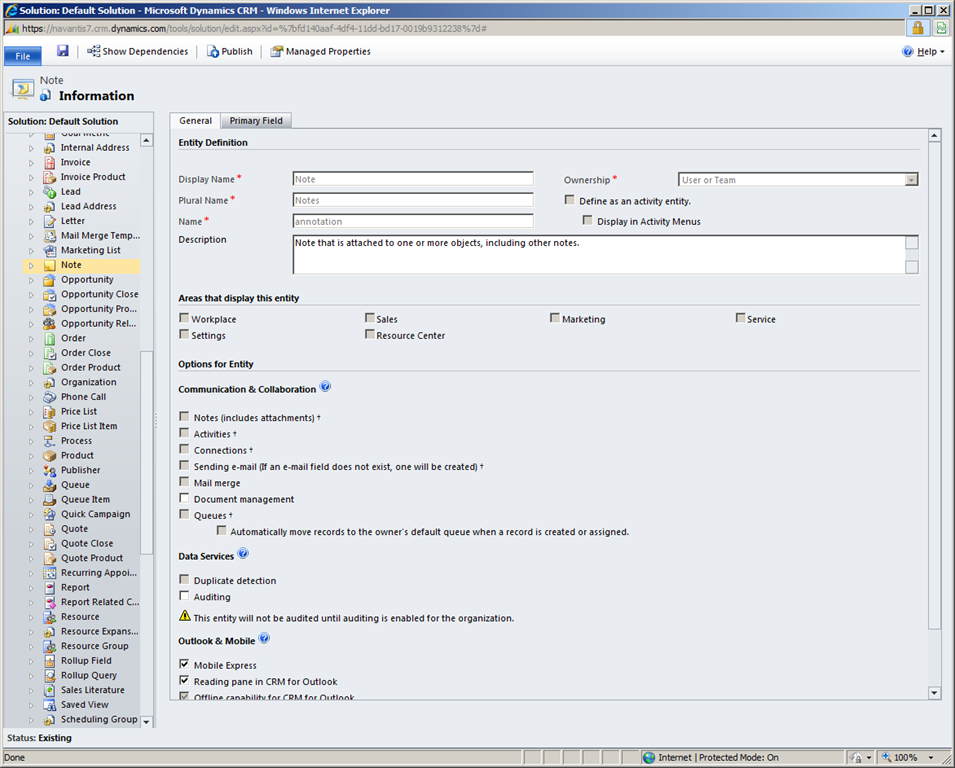955x768 pixels.
Task: Click the Communication & Collaboration help icon
Action: [x=325, y=388]
